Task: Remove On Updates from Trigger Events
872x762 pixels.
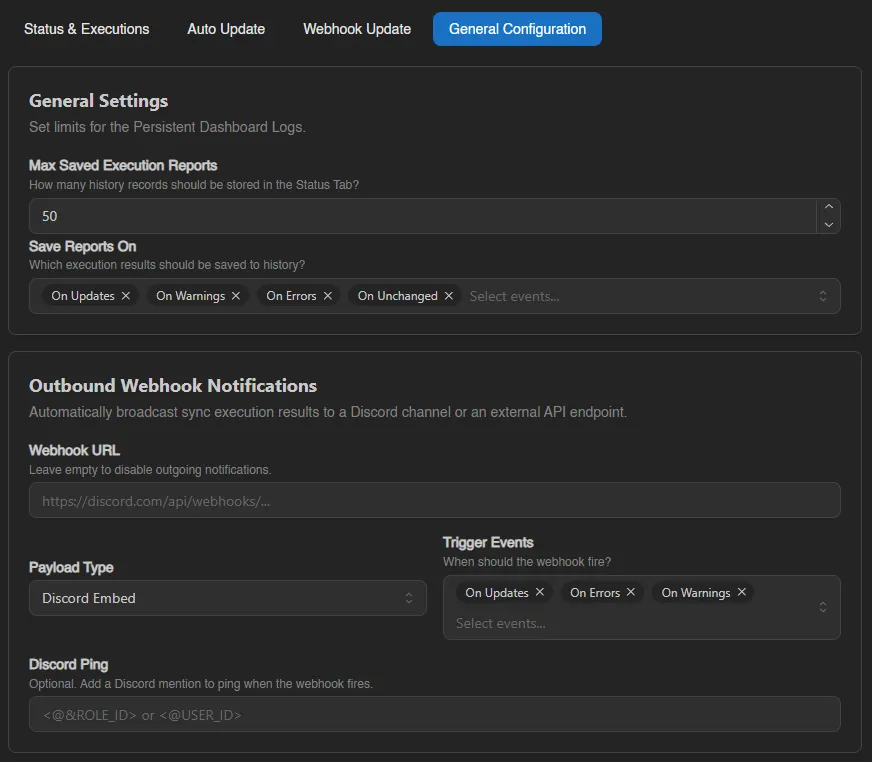Action: point(539,592)
